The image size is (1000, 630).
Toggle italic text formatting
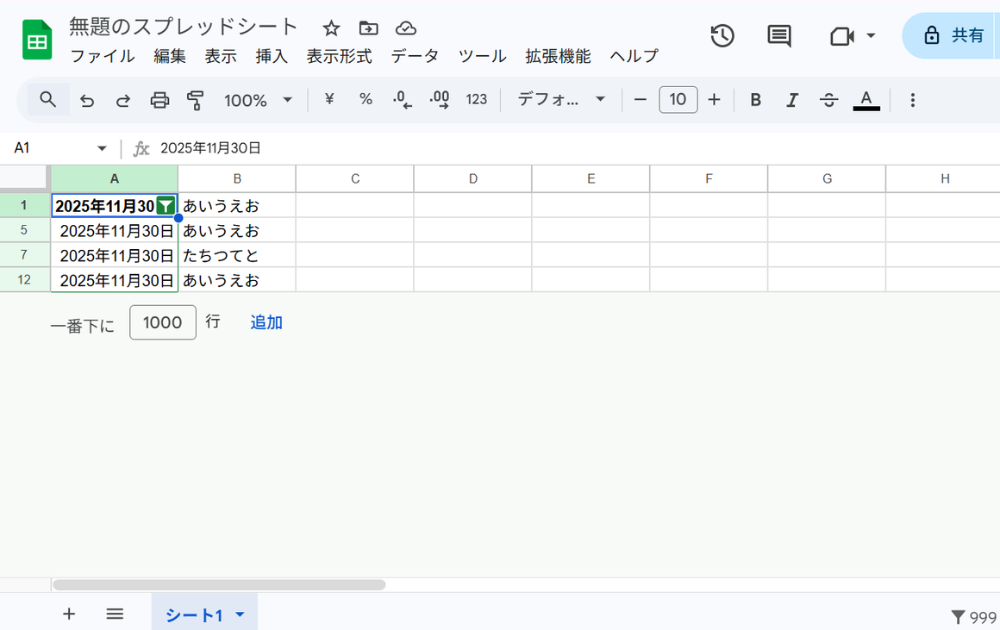click(x=792, y=100)
